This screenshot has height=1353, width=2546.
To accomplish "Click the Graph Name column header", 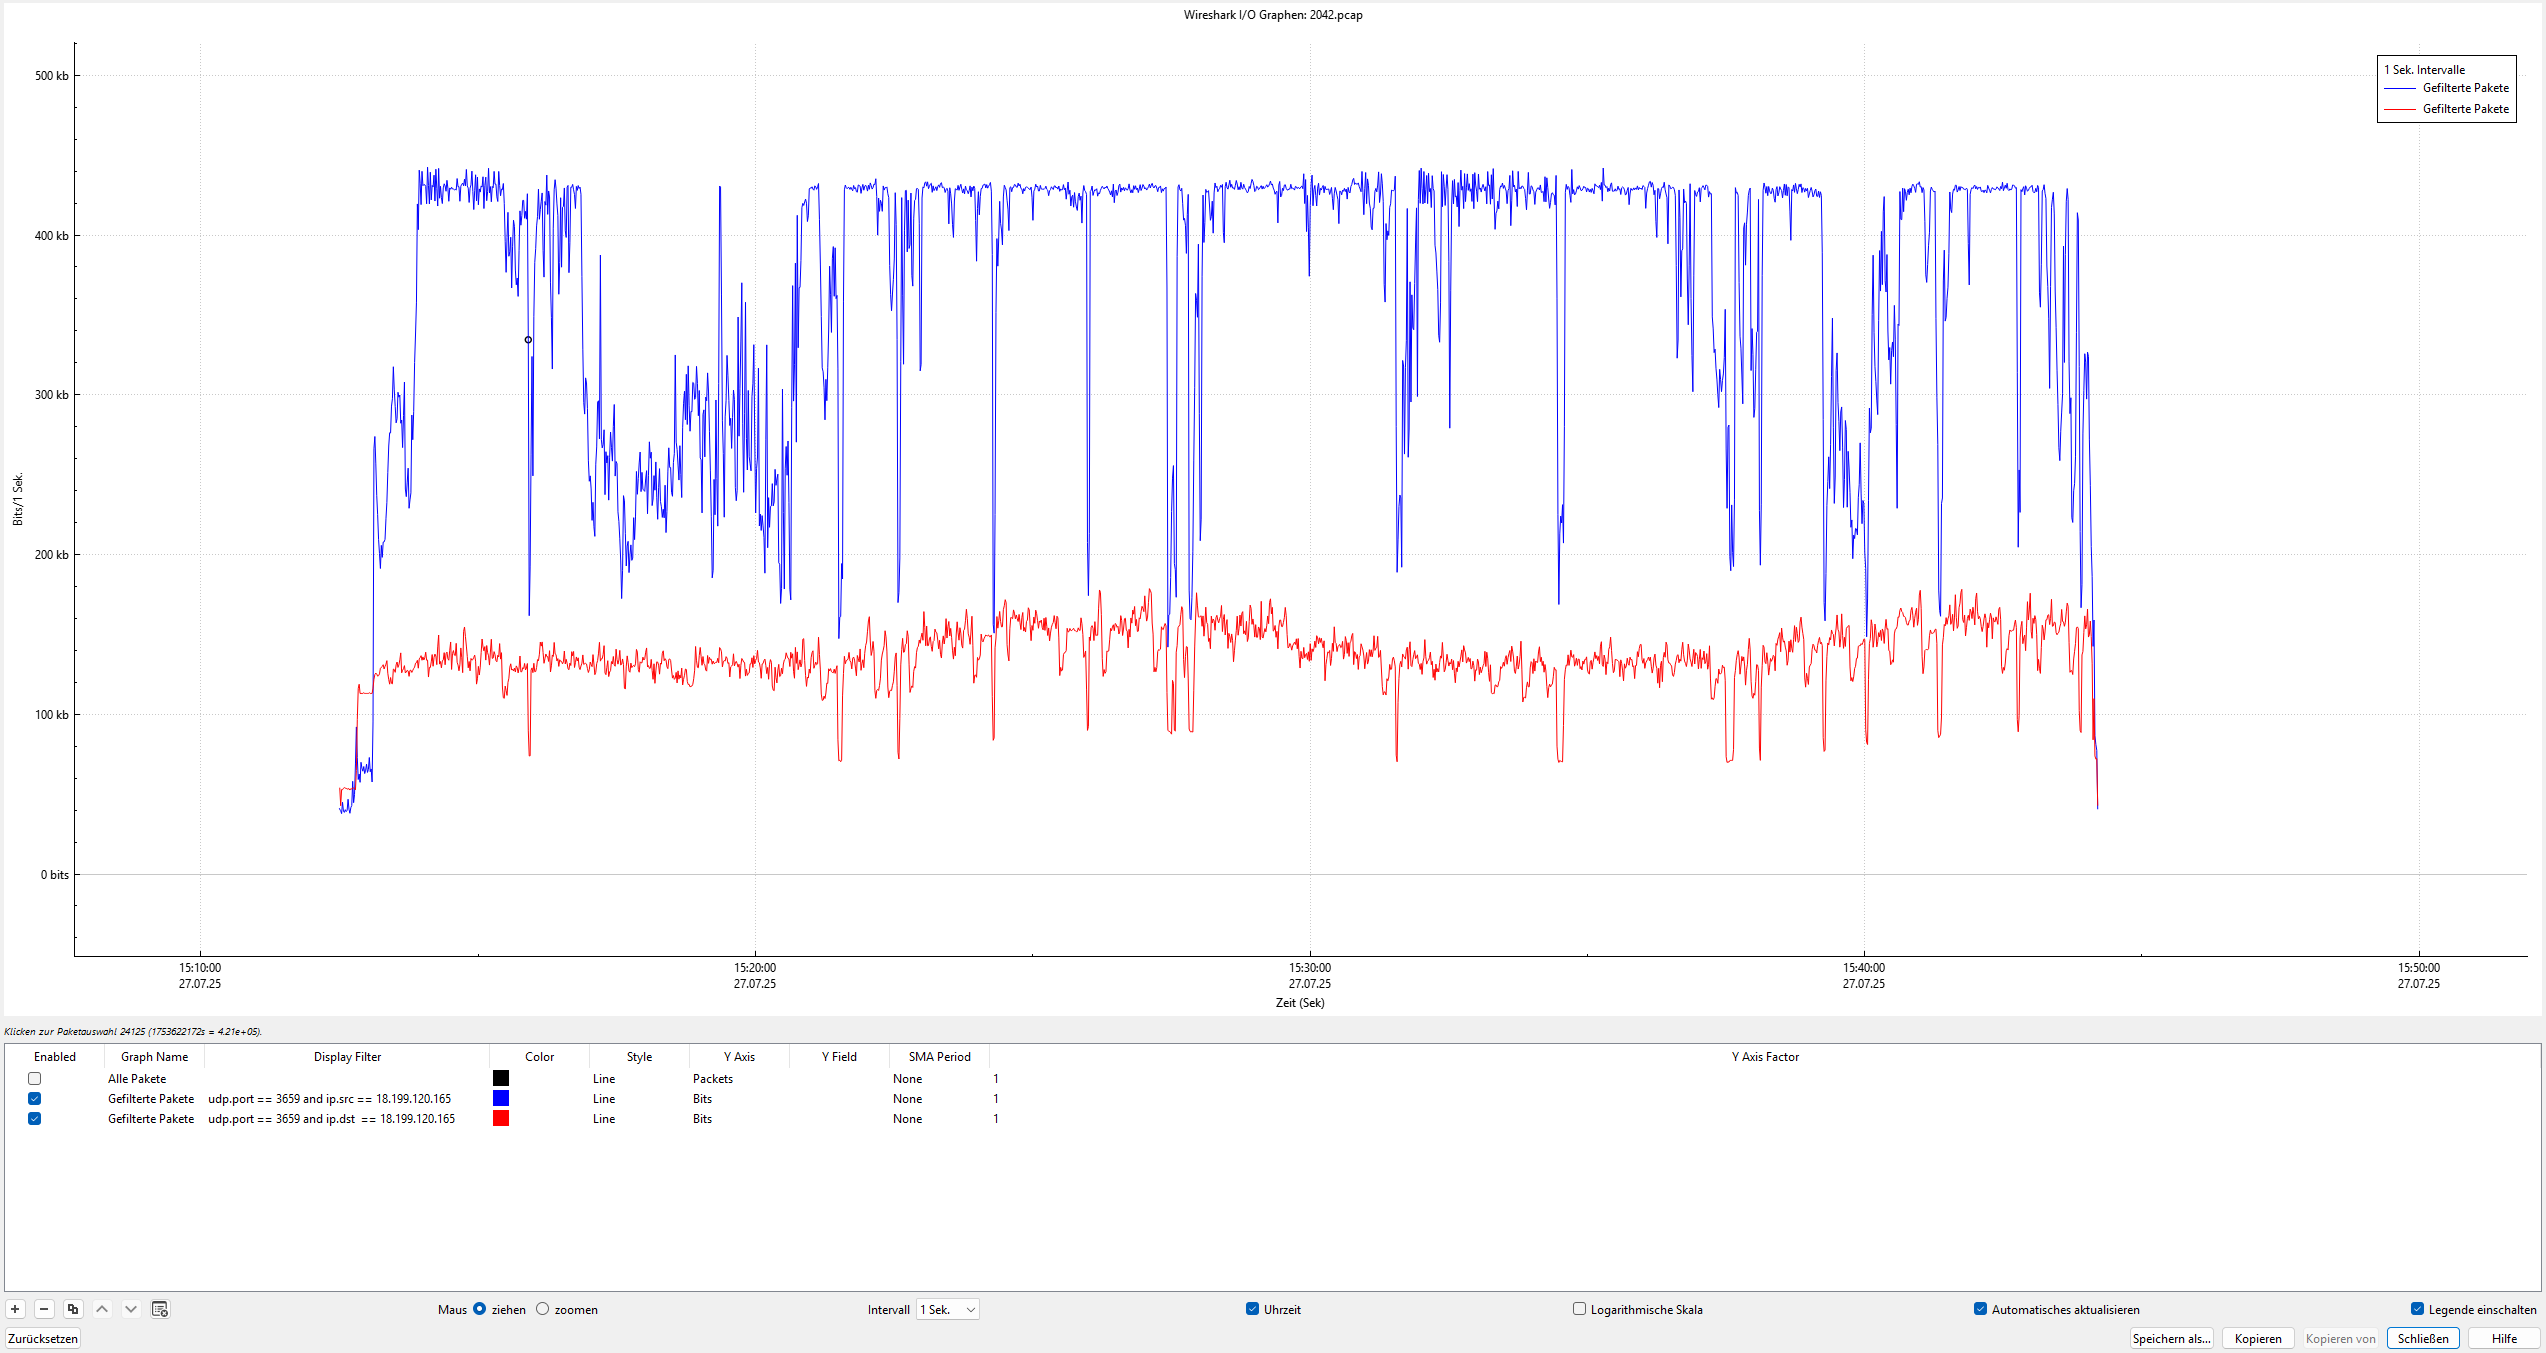I will click(x=154, y=1057).
